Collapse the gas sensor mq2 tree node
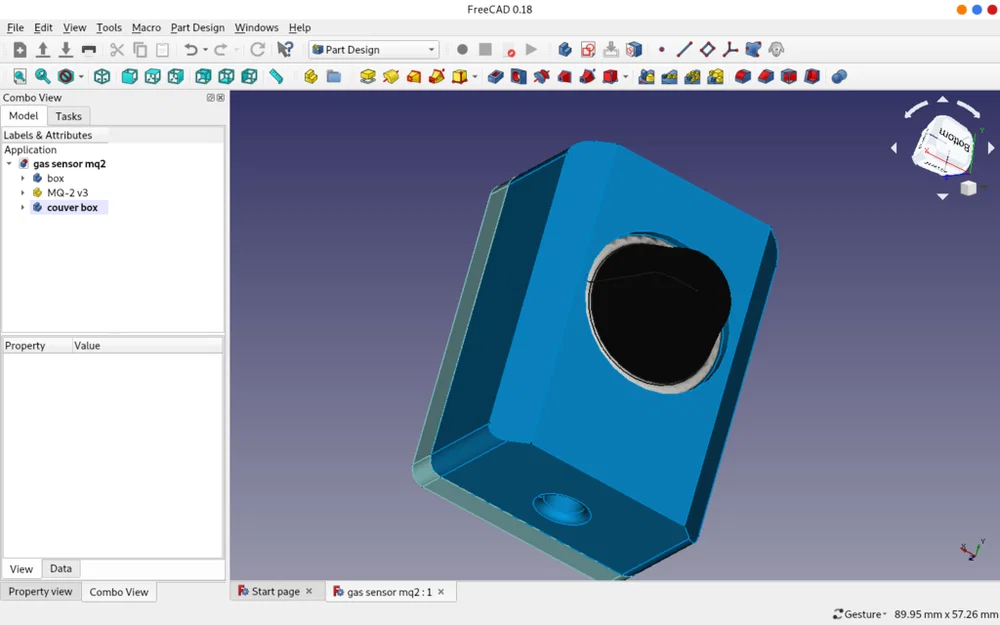 [x=10, y=164]
